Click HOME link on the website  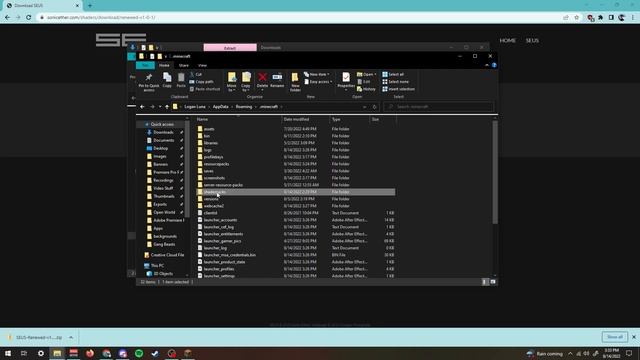[x=507, y=40]
